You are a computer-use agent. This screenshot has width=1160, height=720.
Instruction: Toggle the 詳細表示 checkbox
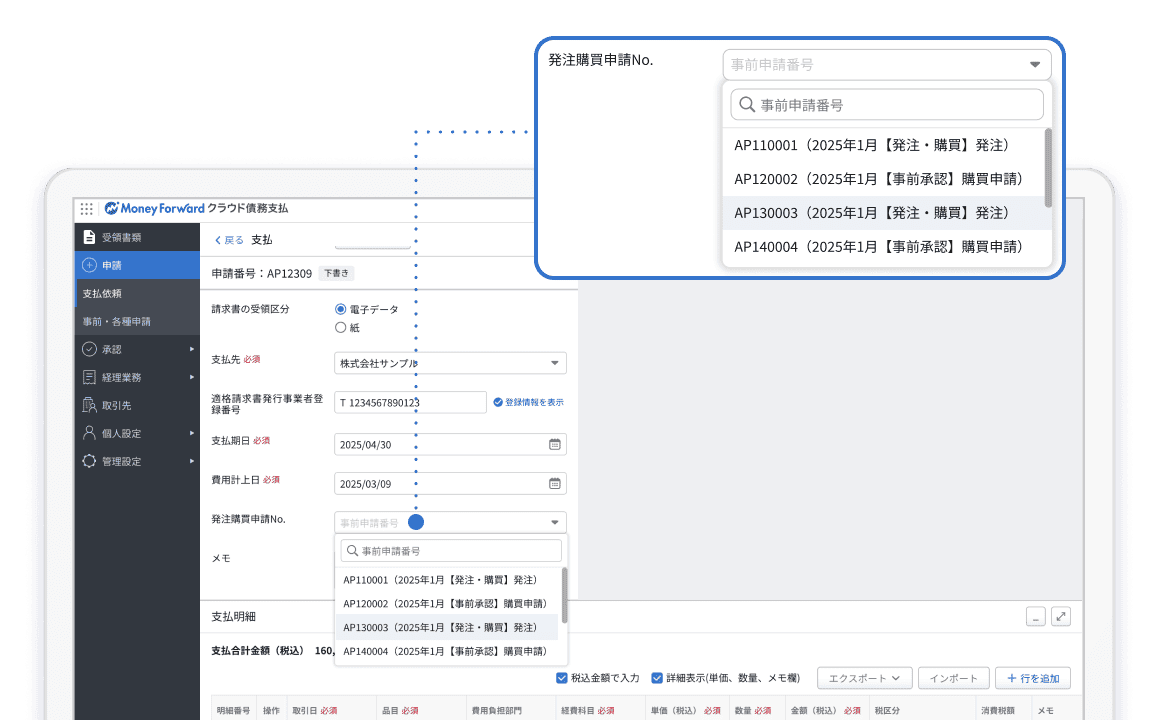coord(657,678)
